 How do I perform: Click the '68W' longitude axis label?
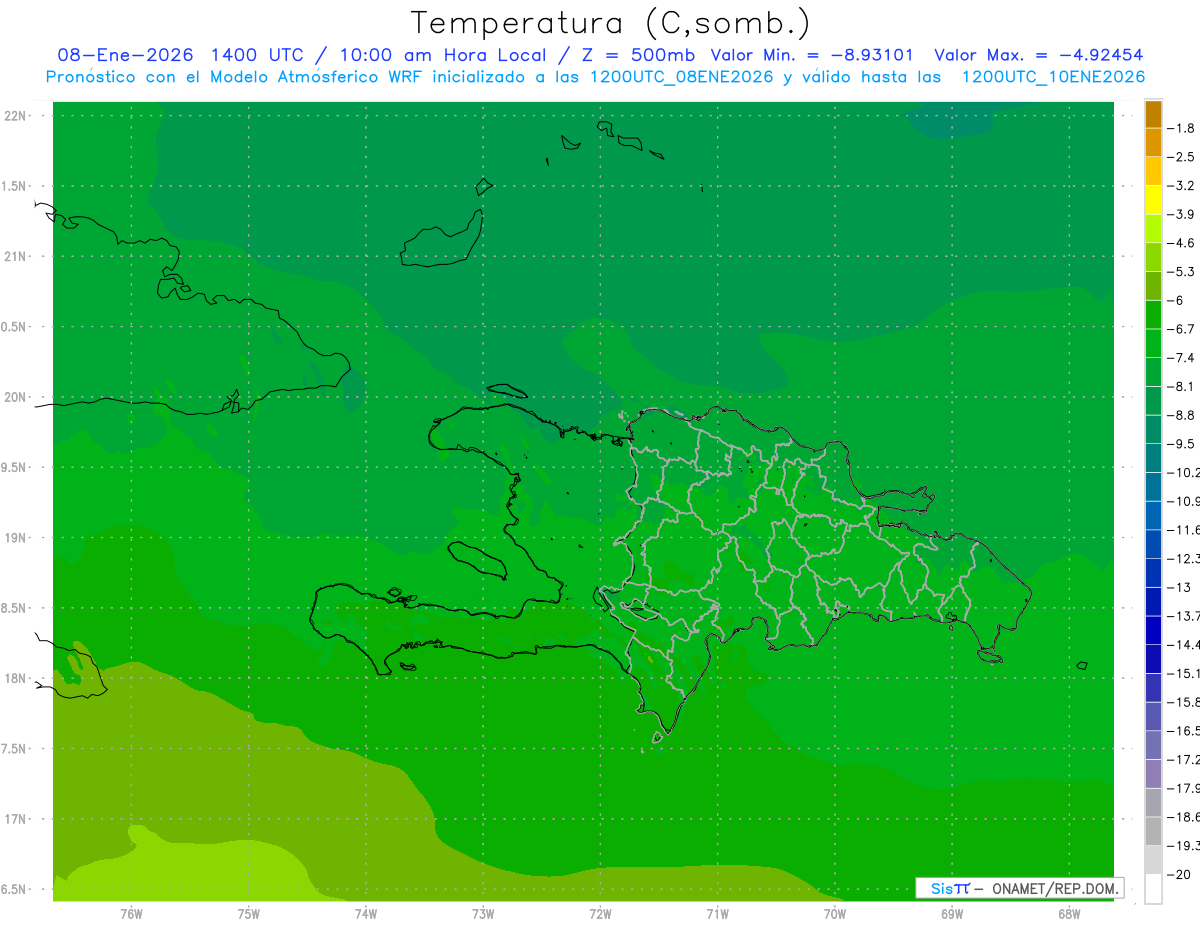click(x=1069, y=914)
